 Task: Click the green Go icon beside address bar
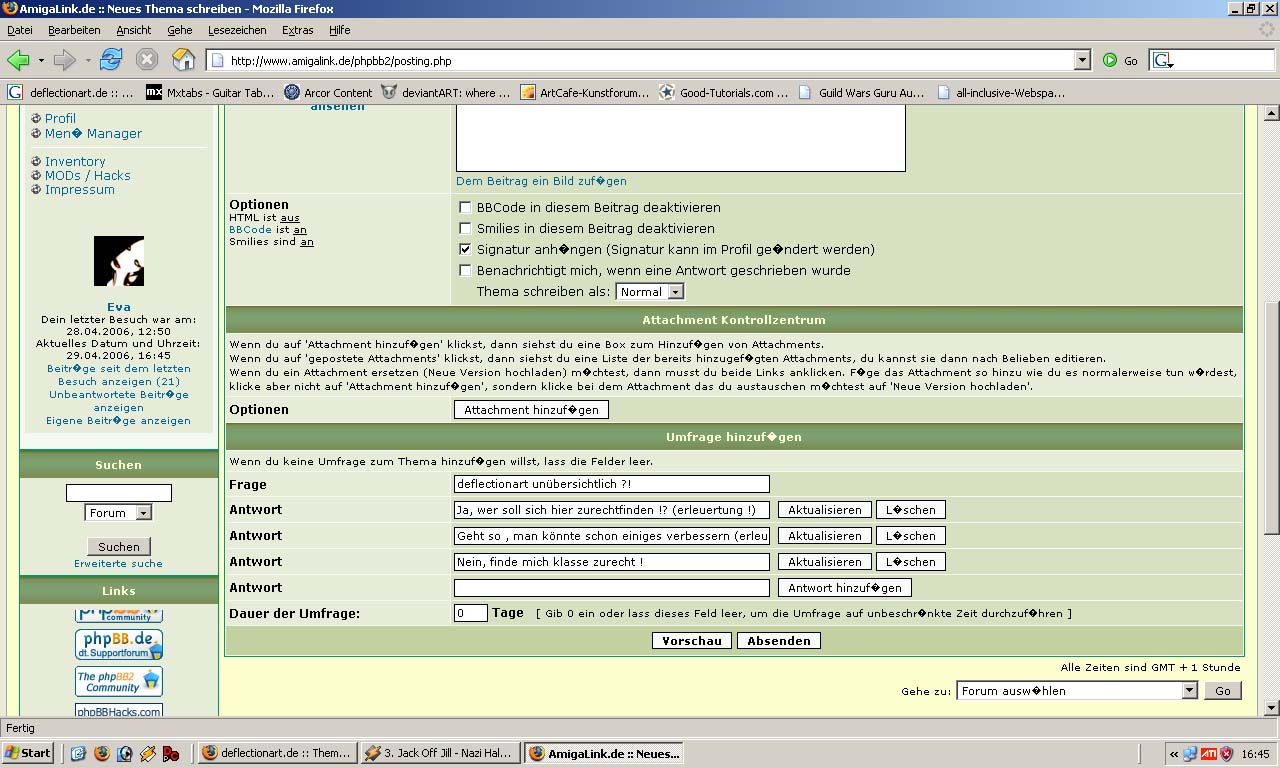(x=1110, y=60)
